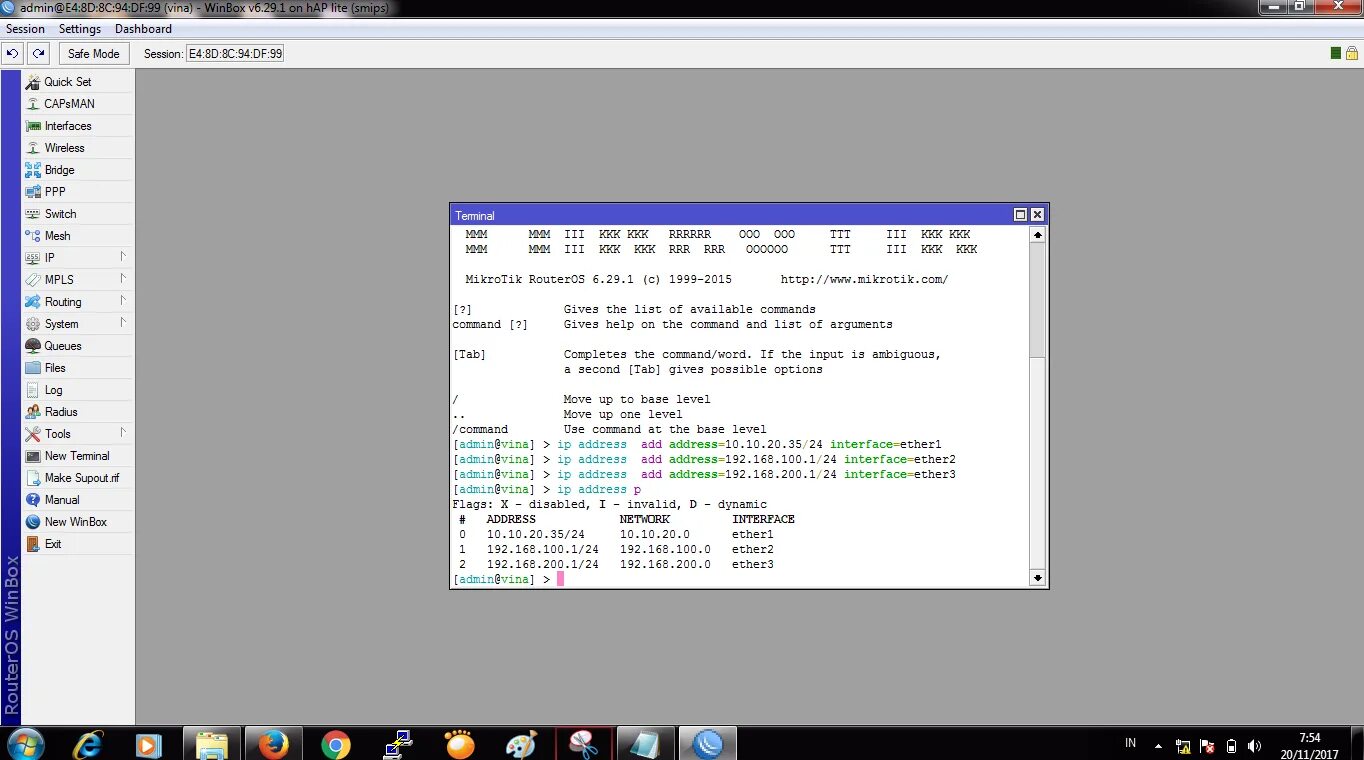1364x760 pixels.
Task: Open Quick Set in the sidebar
Action: (x=77, y=82)
